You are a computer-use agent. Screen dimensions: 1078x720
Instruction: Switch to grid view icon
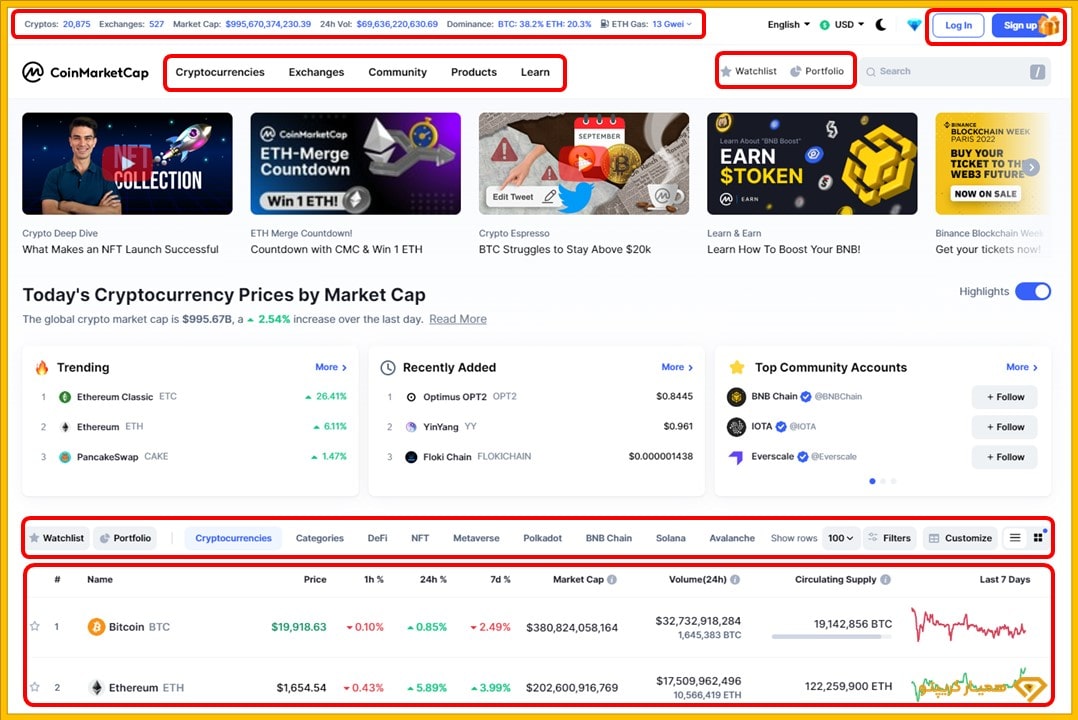click(1038, 538)
